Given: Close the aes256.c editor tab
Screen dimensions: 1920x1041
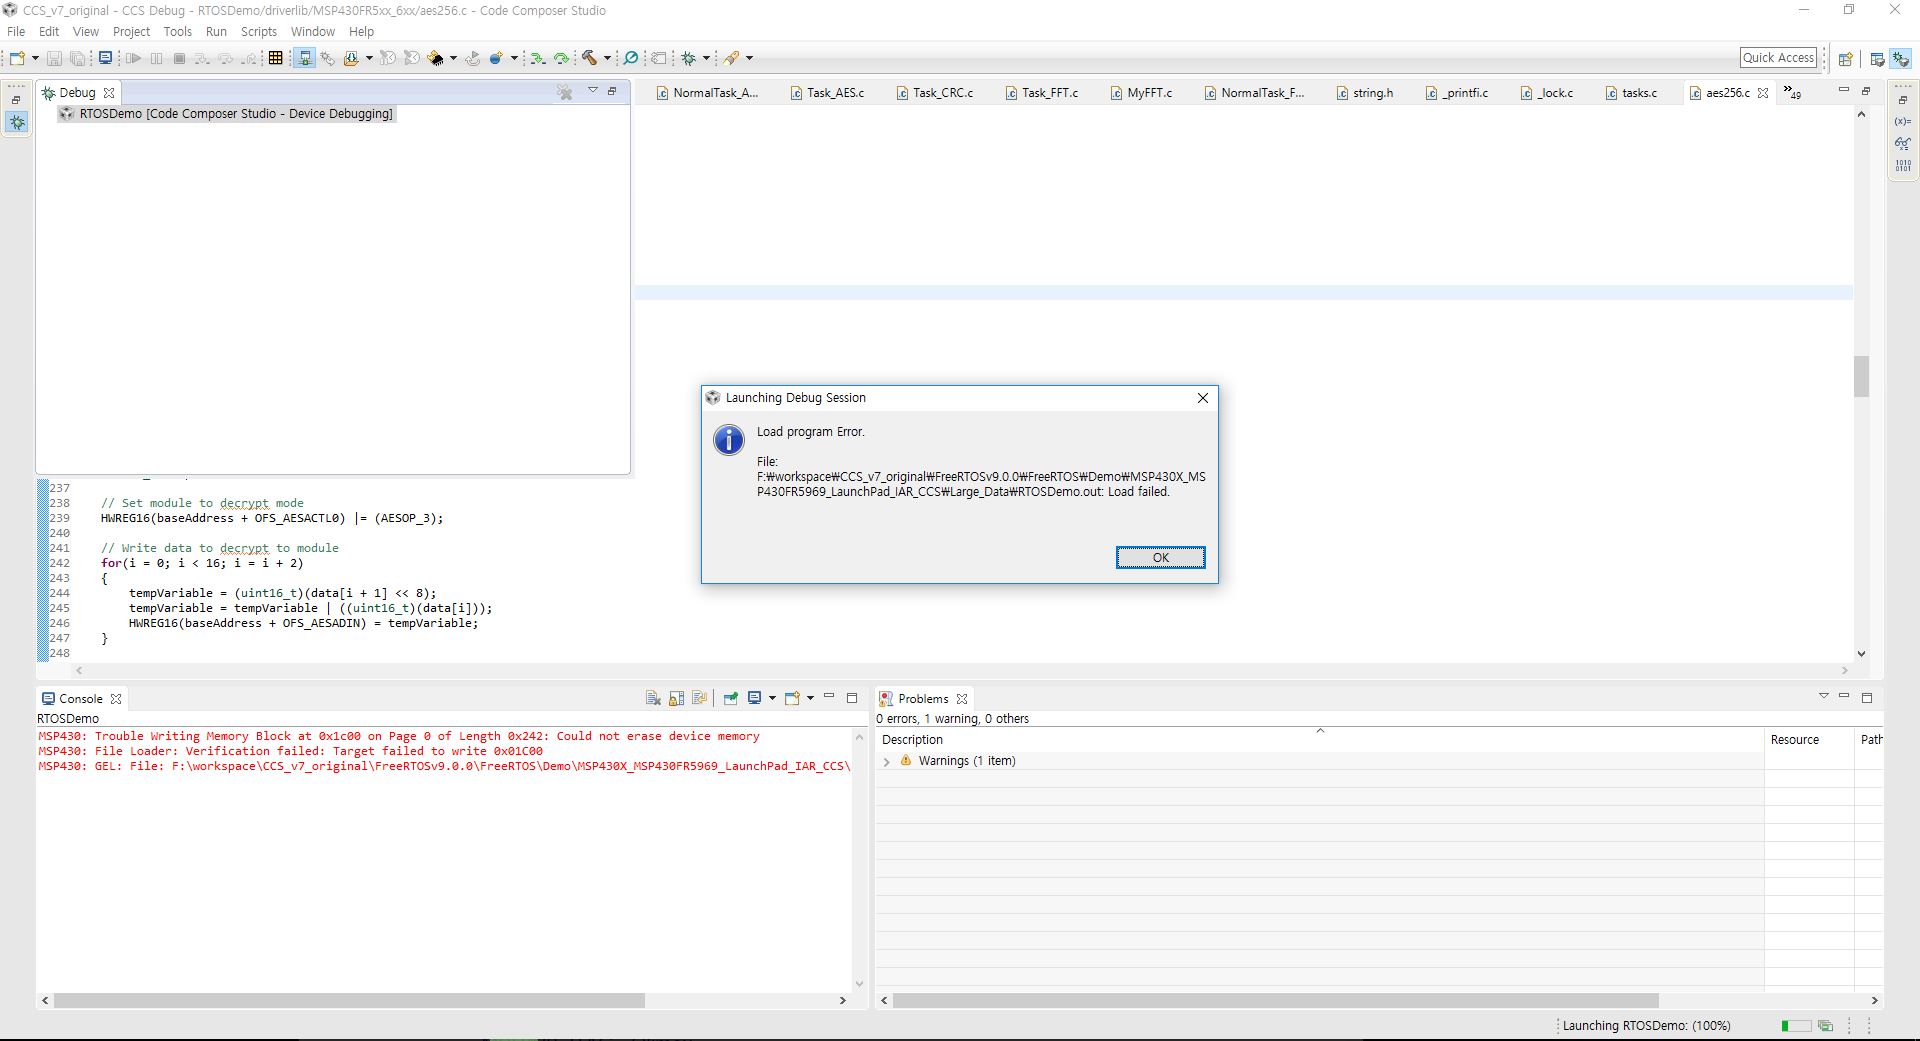Looking at the screenshot, I should 1763,93.
